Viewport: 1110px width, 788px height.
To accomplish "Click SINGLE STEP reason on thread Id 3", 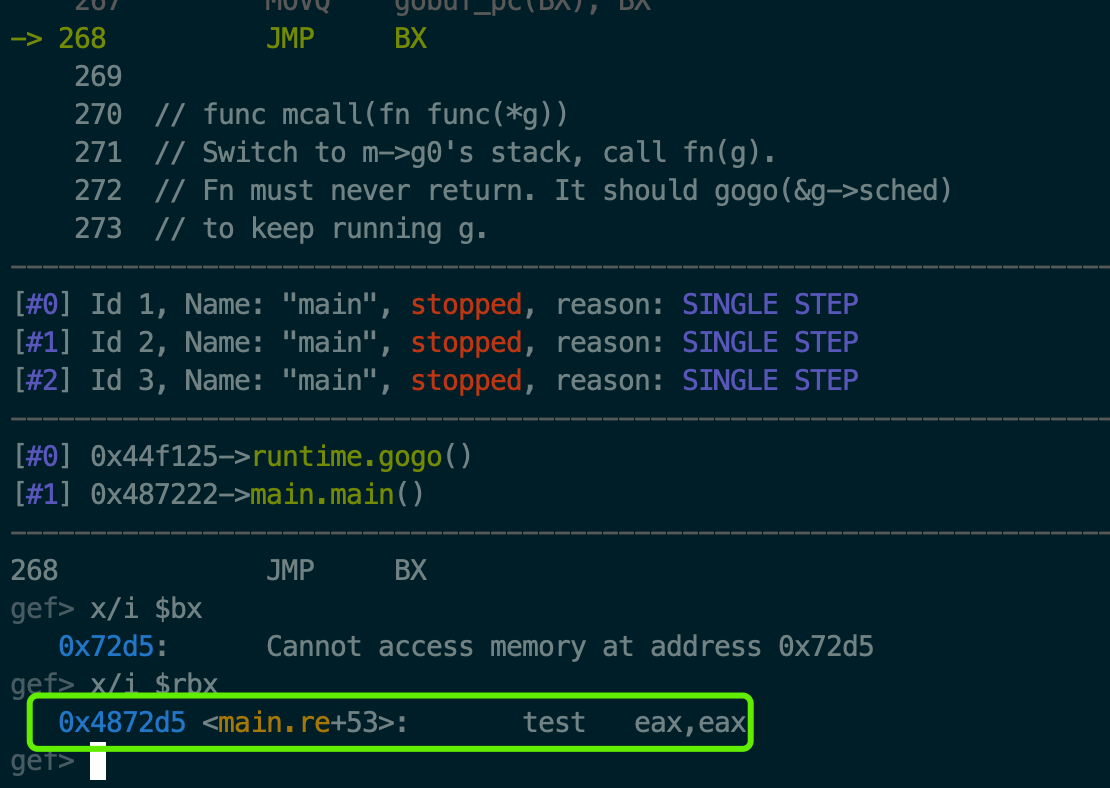I will [x=770, y=380].
